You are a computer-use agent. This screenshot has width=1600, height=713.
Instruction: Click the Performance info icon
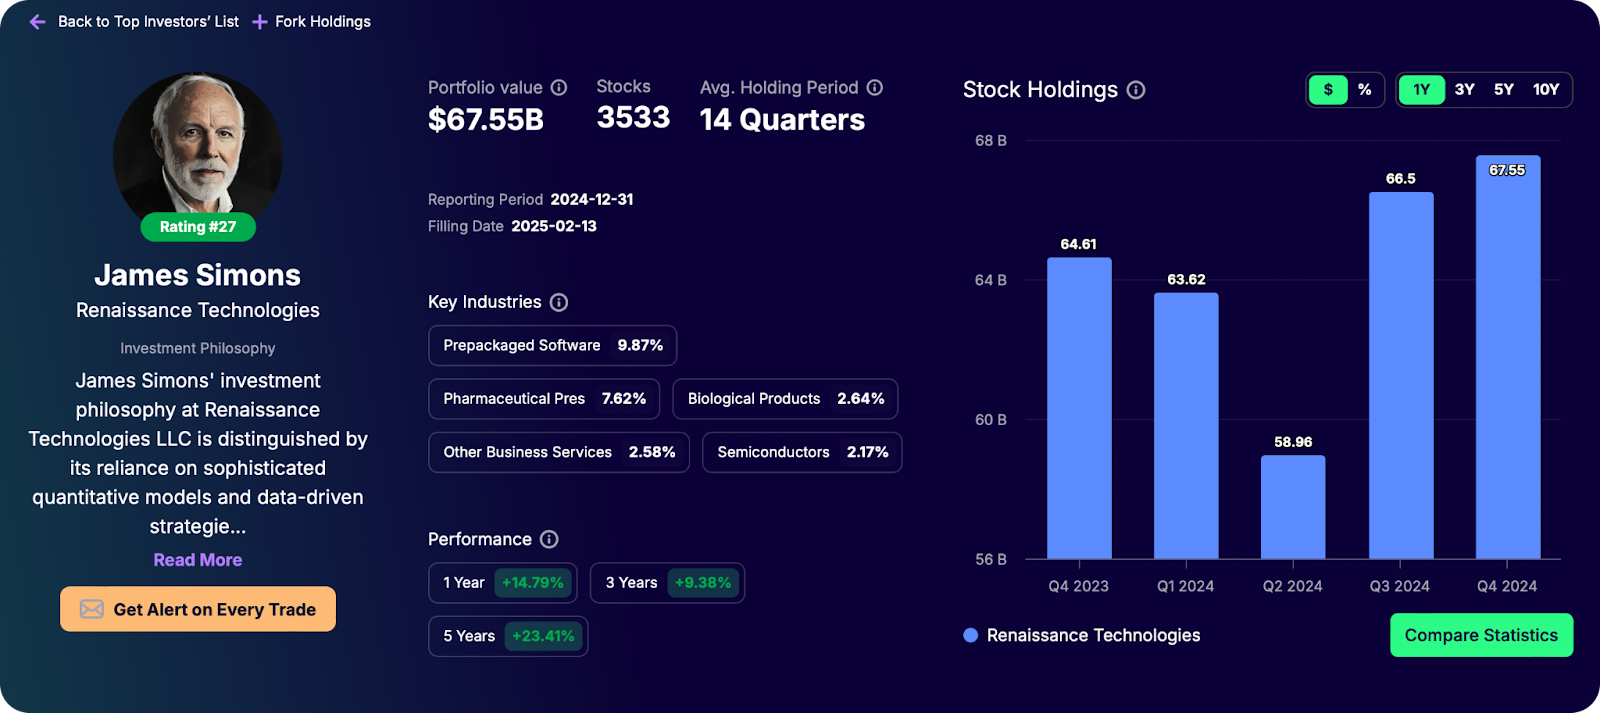[x=549, y=539]
